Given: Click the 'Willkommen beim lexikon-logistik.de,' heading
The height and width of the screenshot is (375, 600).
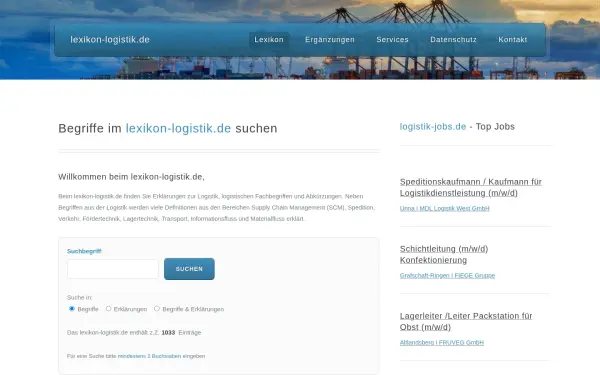Looking at the screenshot, I should 131,177.
